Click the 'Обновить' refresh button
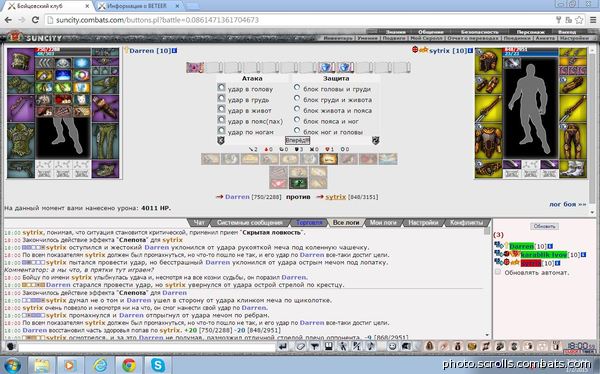This screenshot has width=600, height=374. tap(544, 226)
